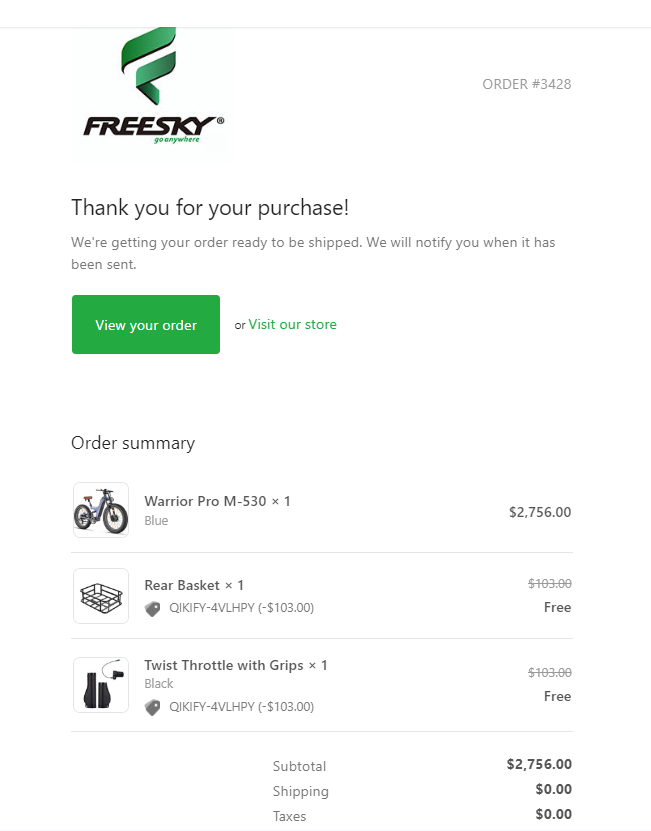Viewport: 651px width, 831px height.
Task: Click the Shipping label in totals
Action: click(x=300, y=791)
